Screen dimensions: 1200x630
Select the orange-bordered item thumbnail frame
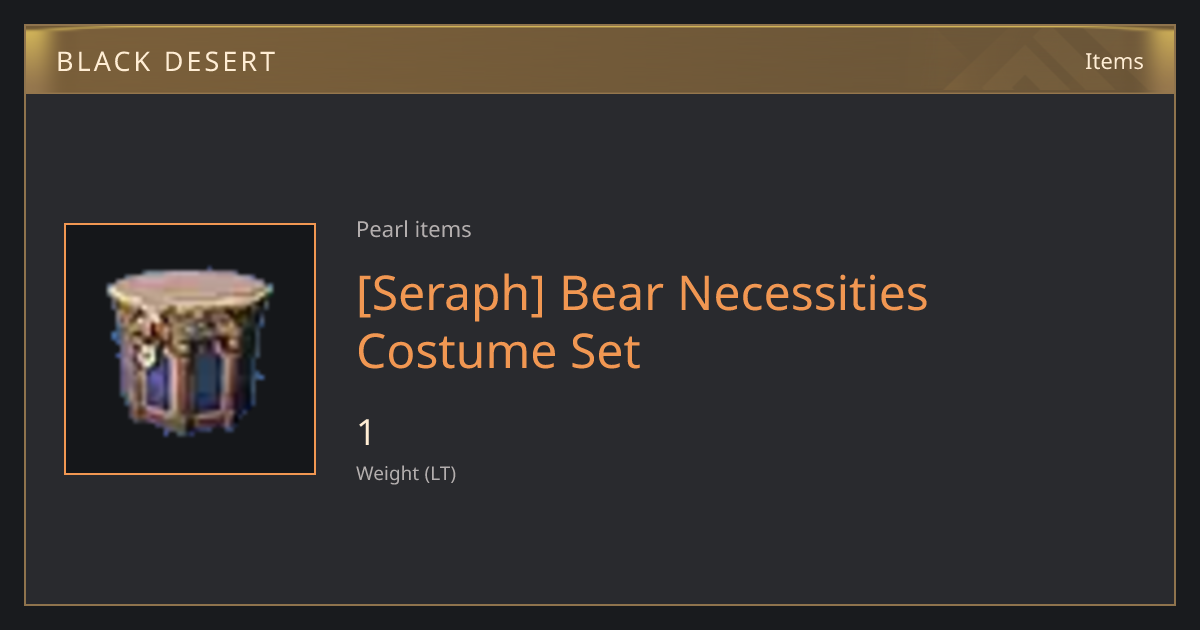point(190,349)
